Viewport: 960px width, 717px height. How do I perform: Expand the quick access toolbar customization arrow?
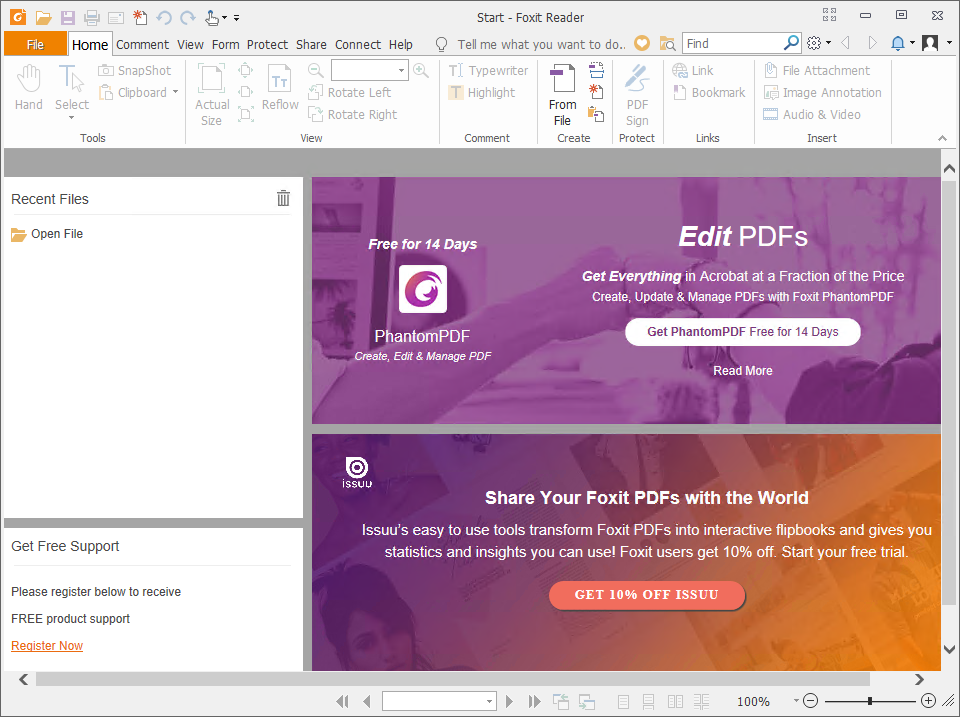236,18
